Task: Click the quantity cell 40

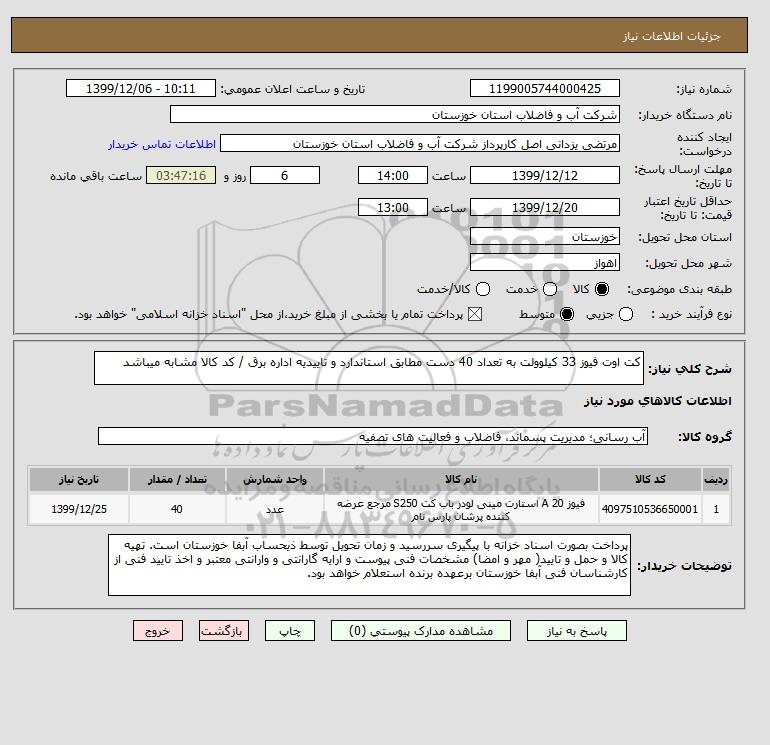Action: (x=177, y=509)
